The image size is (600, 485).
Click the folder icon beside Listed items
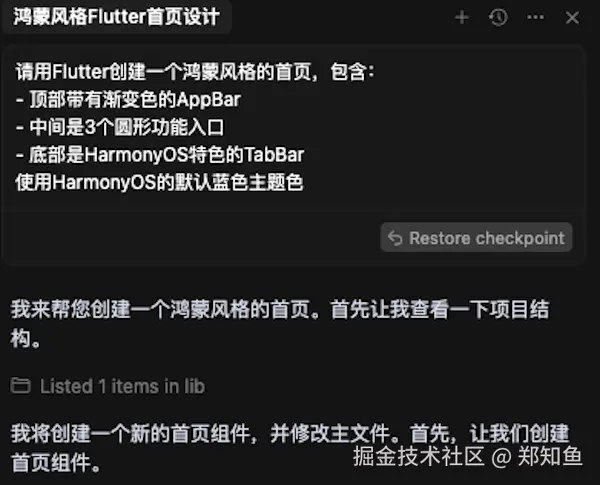[20, 385]
